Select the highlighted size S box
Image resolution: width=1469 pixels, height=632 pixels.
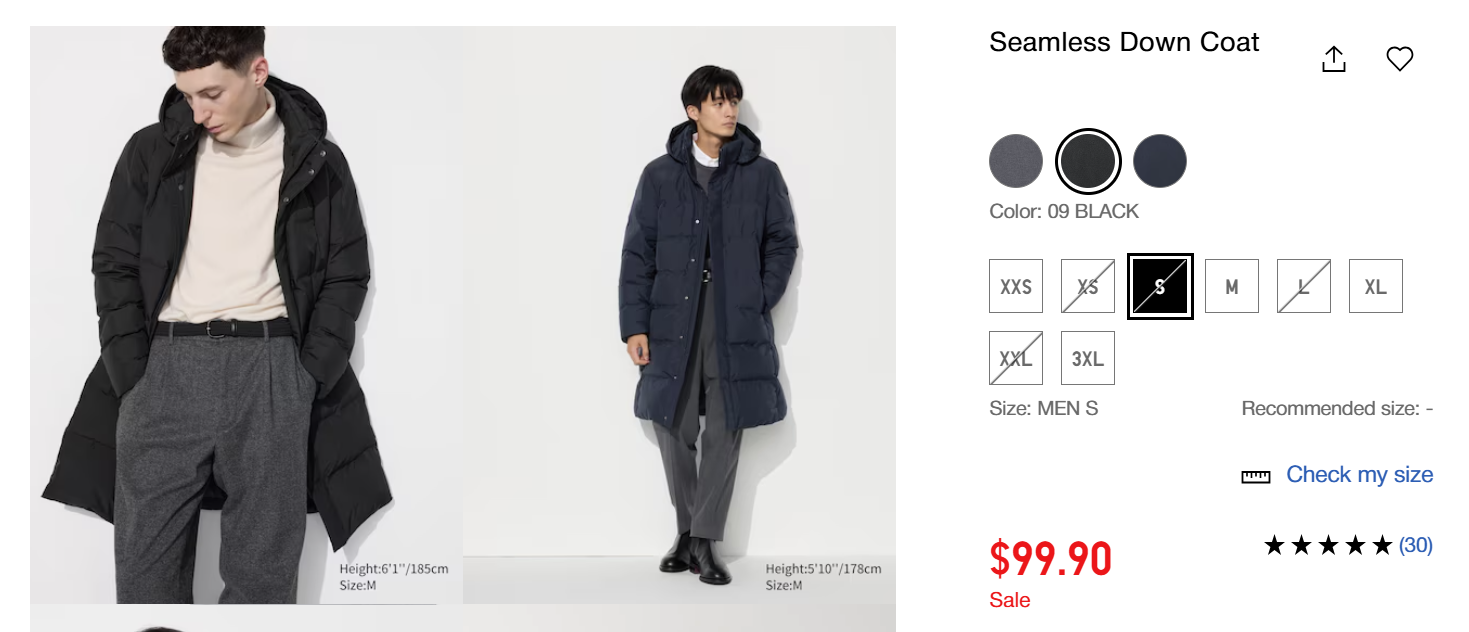pyautogui.click(x=1159, y=286)
